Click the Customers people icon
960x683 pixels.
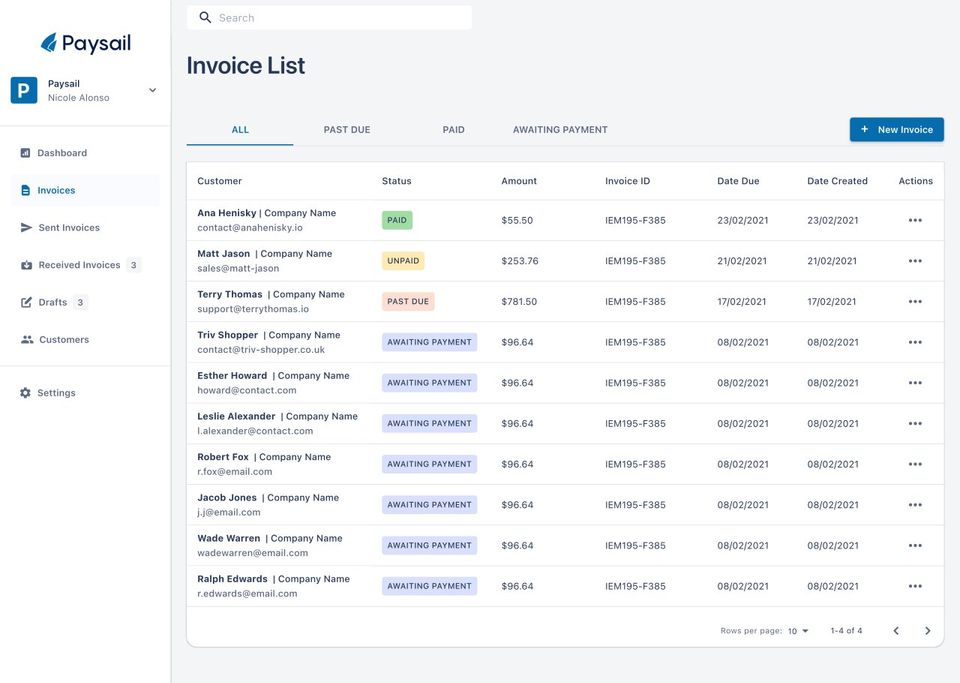27,340
